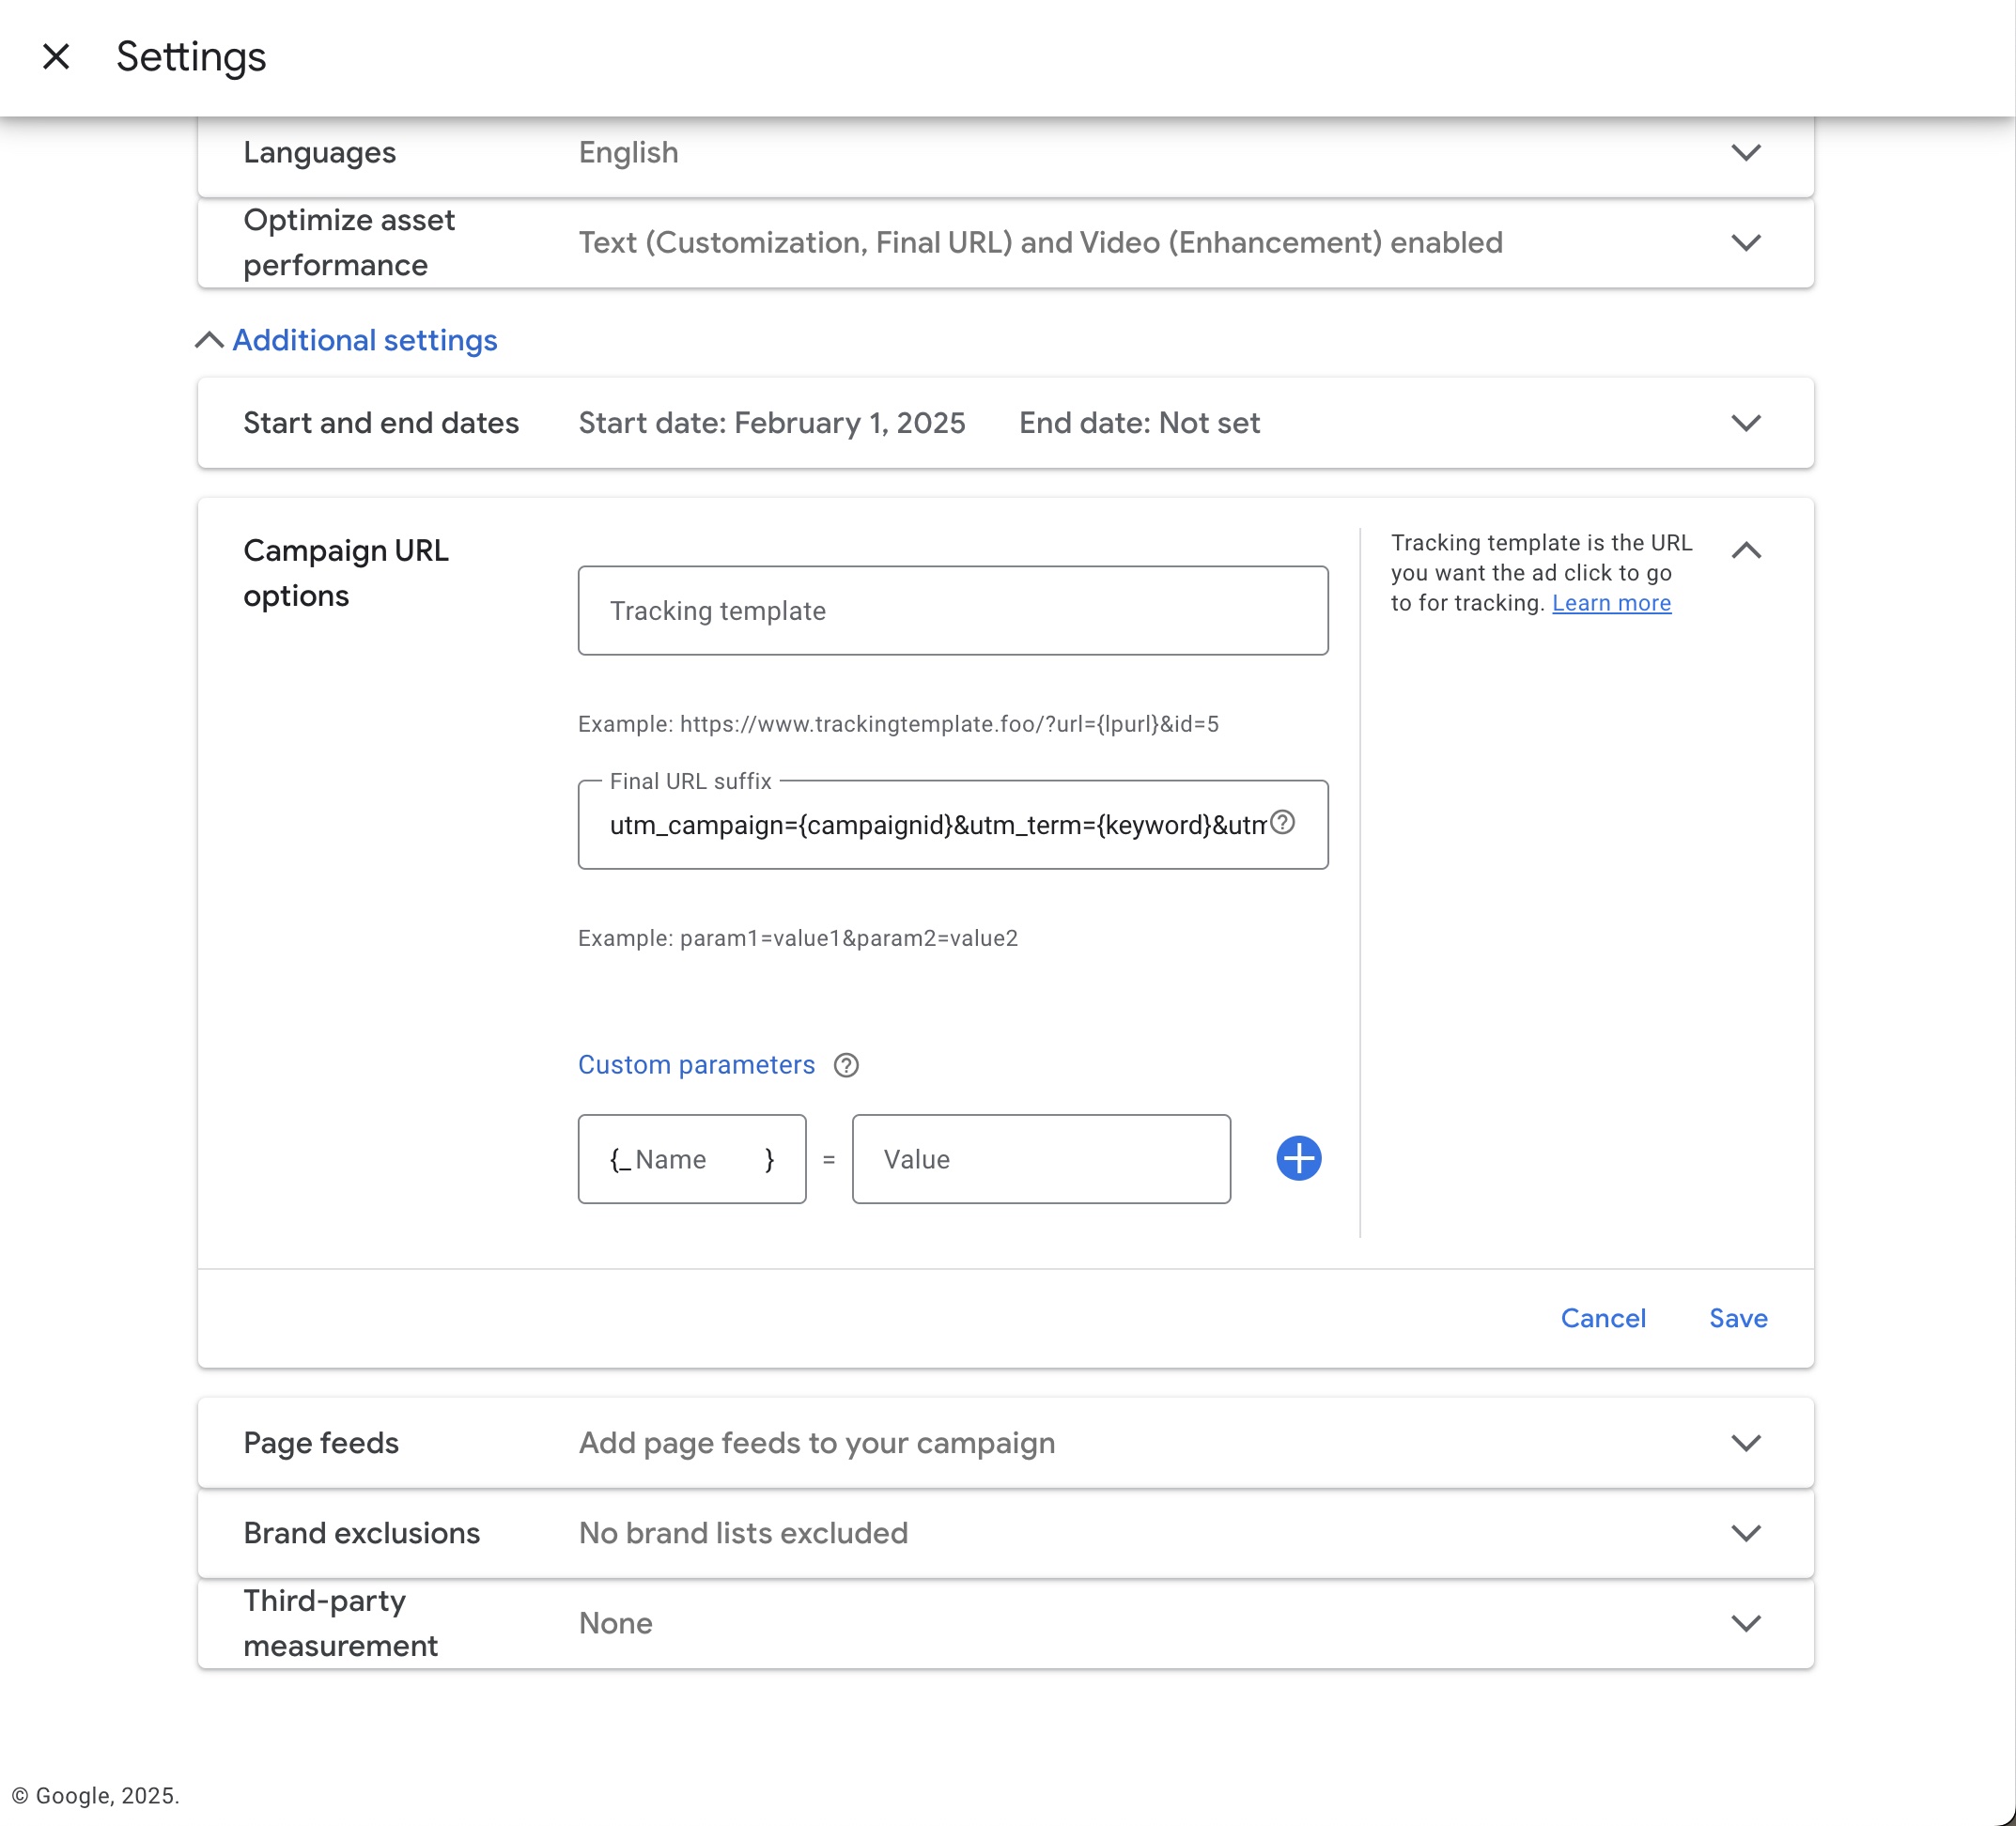Click help icon next to Custom parameters
Screen dimensions: 2016x1826
click(x=846, y=1065)
